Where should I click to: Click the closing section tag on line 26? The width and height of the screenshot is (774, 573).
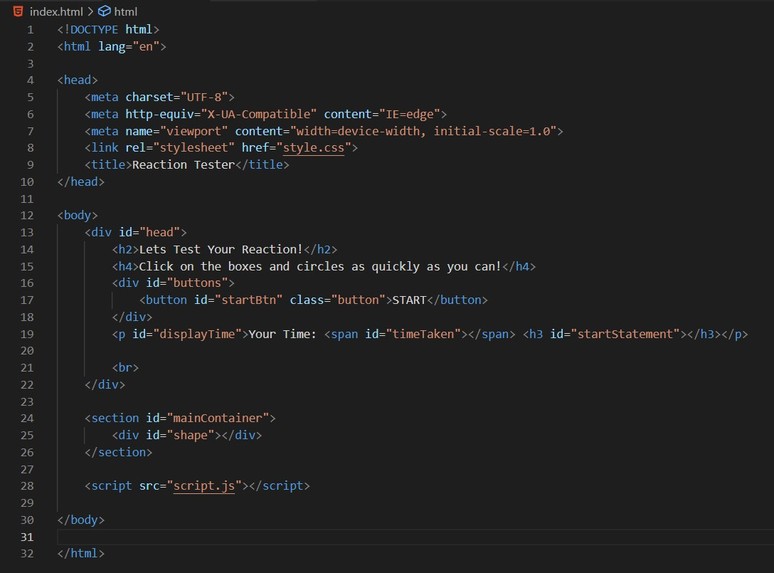118,452
